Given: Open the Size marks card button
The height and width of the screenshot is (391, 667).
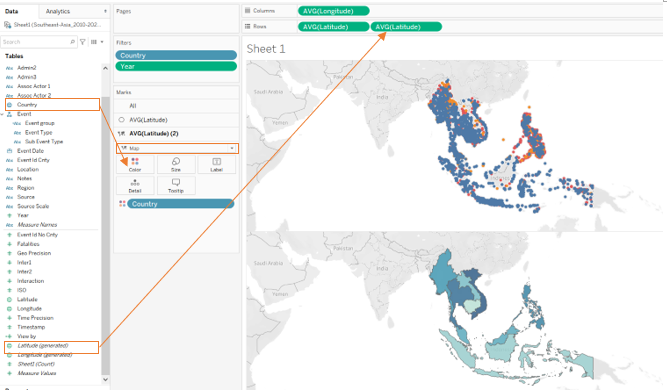Looking at the screenshot, I should pyautogui.click(x=176, y=164).
